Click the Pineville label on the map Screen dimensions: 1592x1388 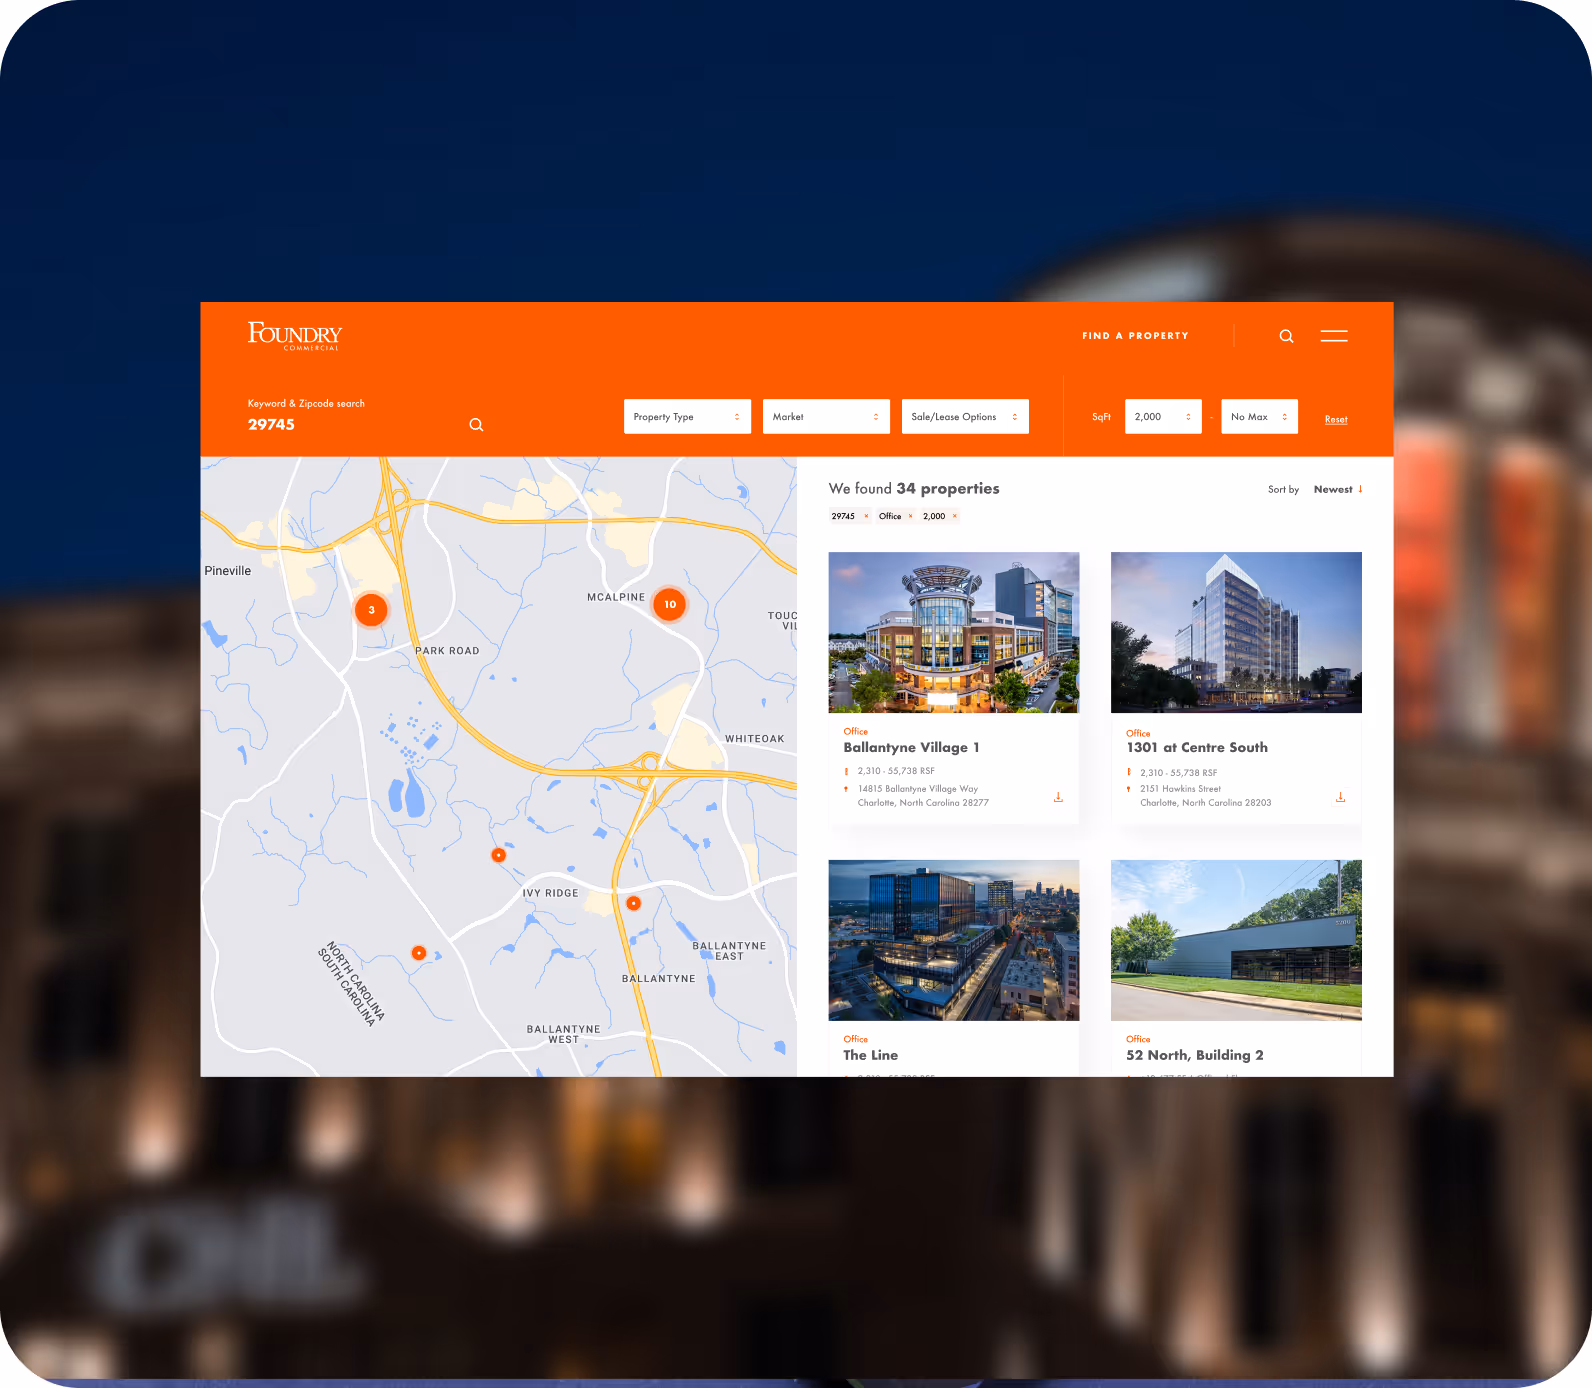pyautogui.click(x=228, y=571)
